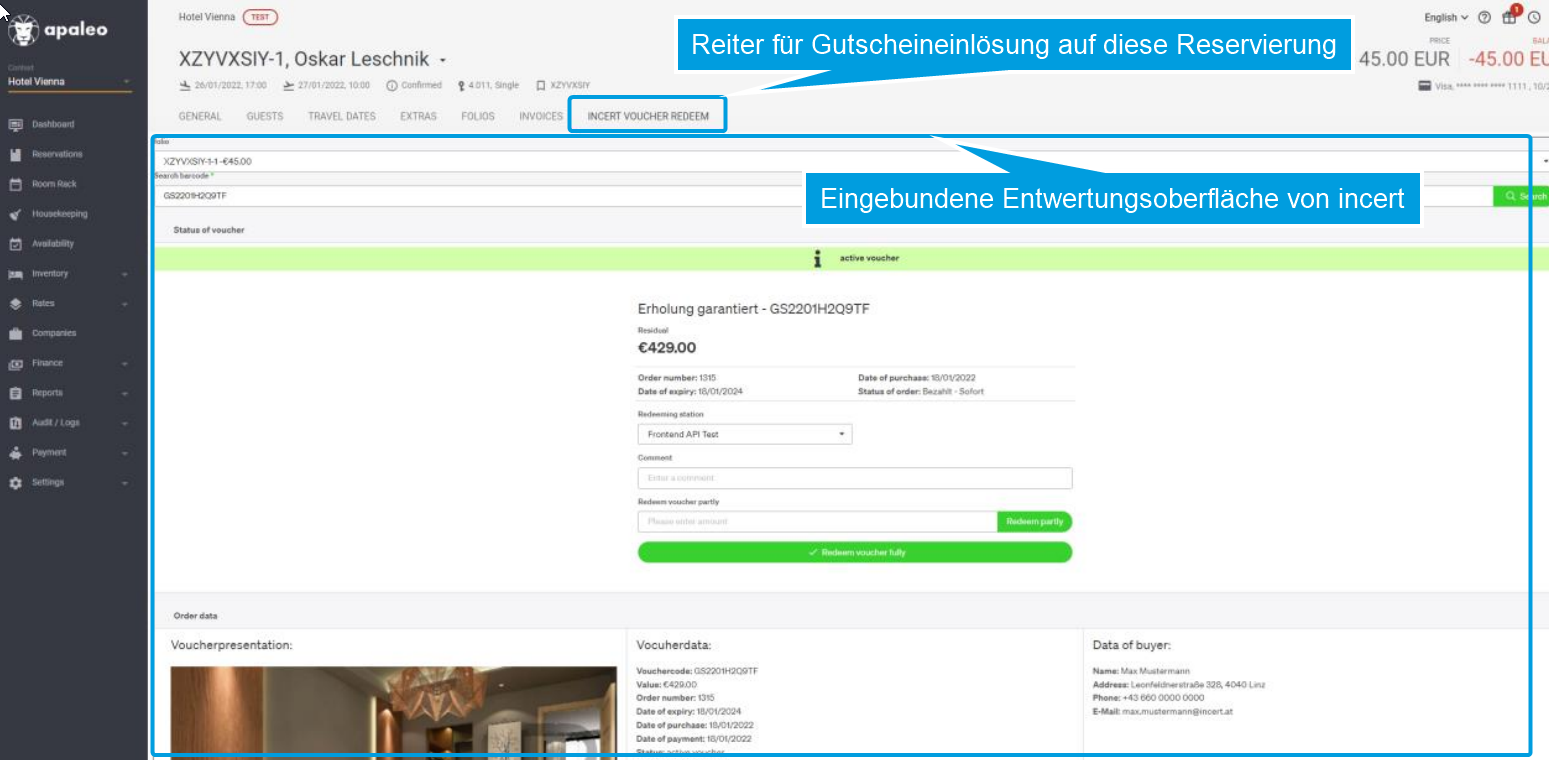Click the 45.00 EUR price value

tap(1404, 59)
